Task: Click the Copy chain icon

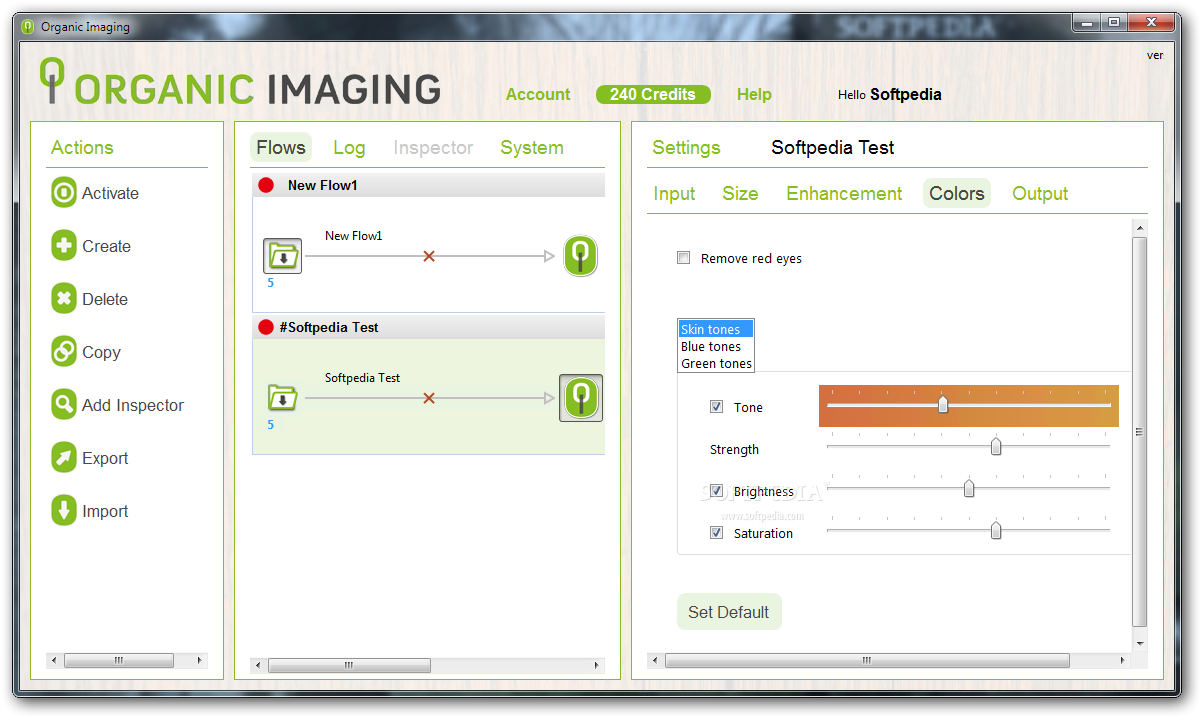Action: [64, 352]
